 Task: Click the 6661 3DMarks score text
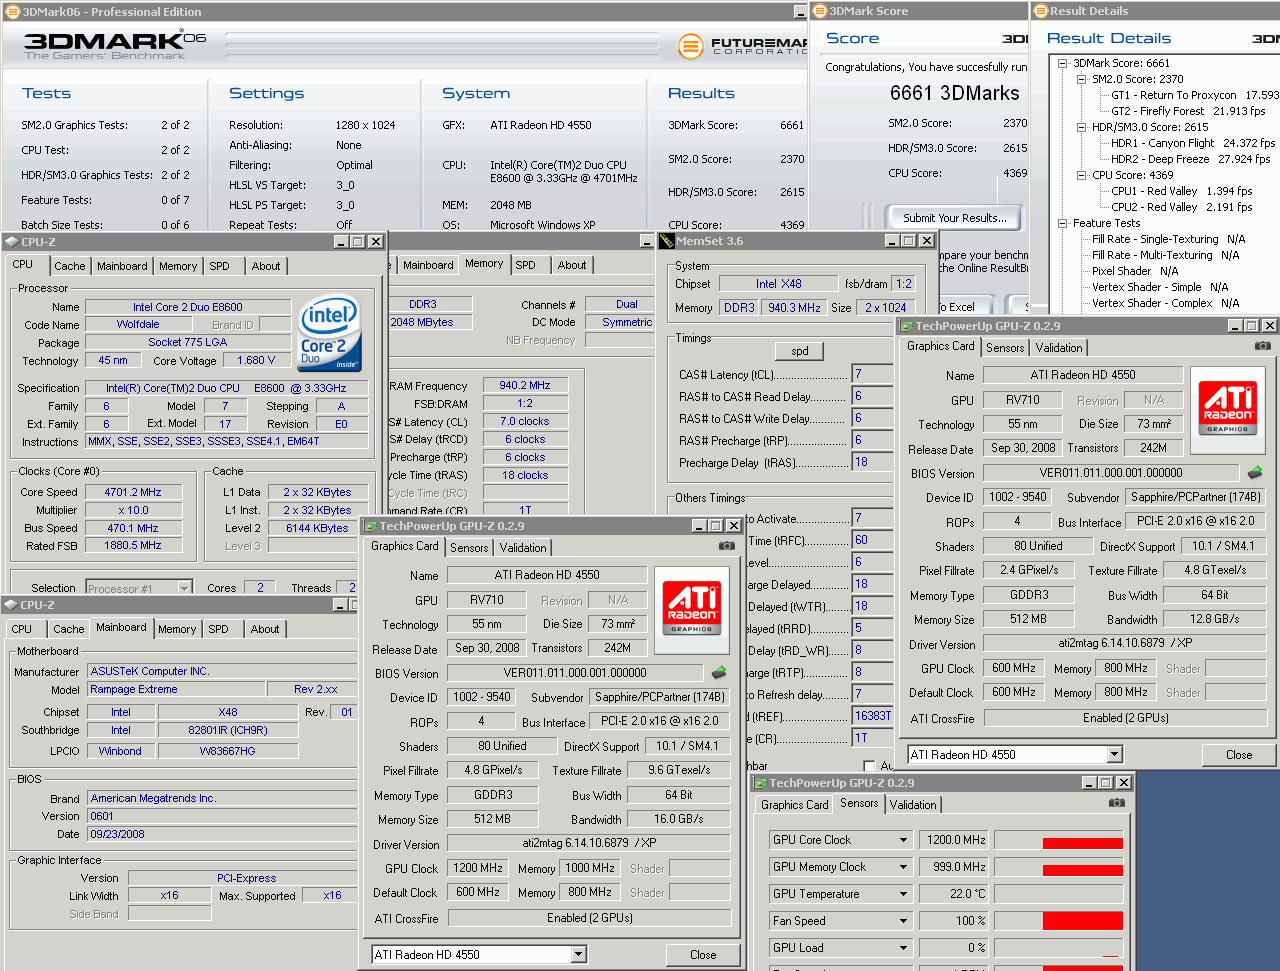pyautogui.click(x=954, y=93)
